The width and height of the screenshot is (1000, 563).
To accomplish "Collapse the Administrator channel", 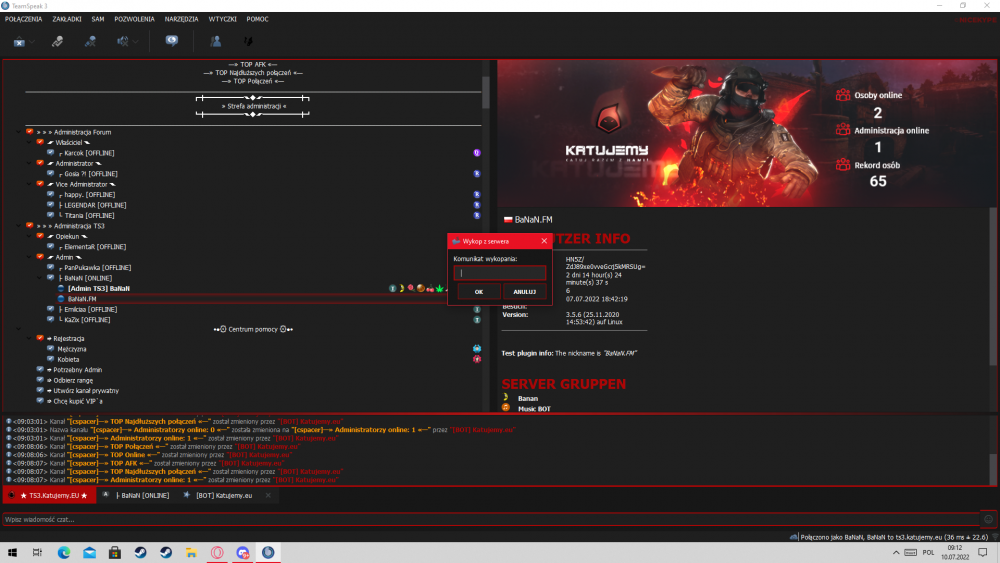I will tap(29, 163).
